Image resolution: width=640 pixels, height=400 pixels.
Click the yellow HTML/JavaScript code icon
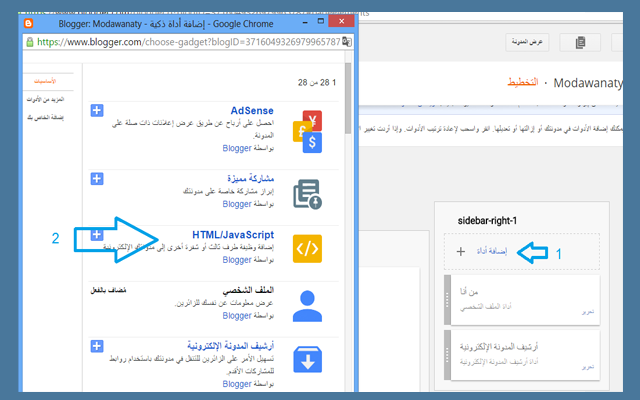coord(307,249)
